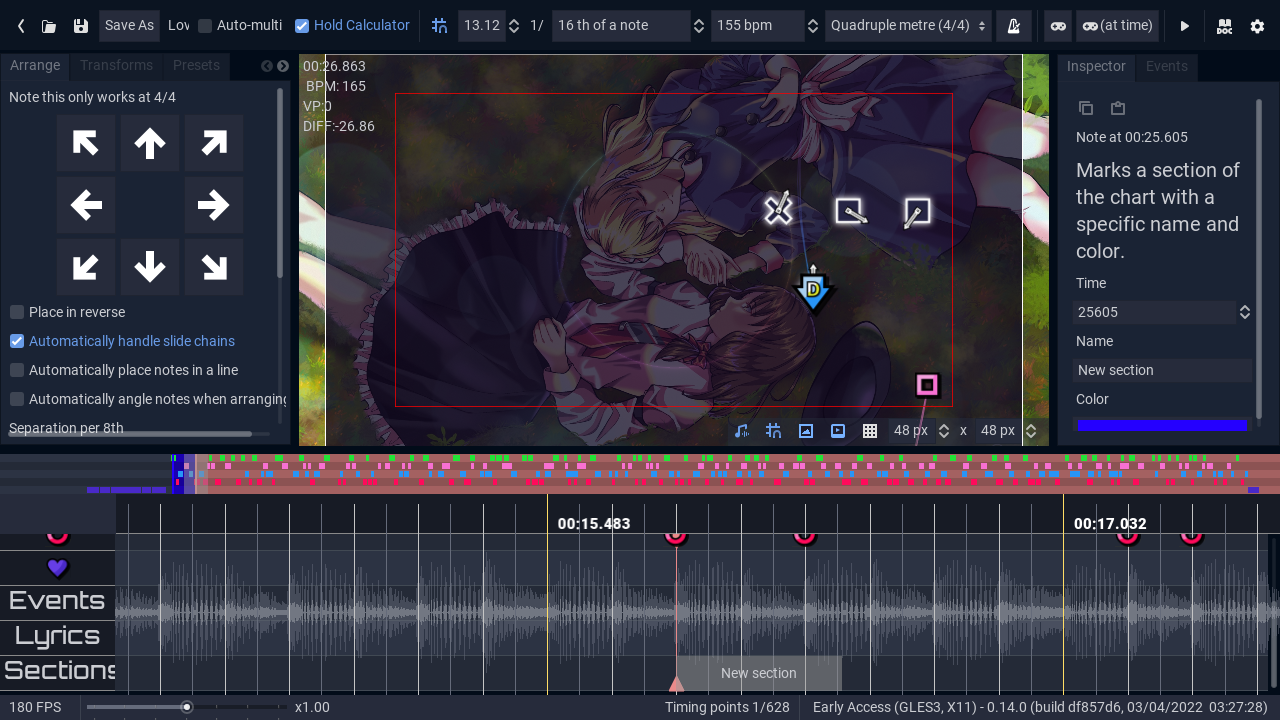The height and width of the screenshot is (720, 1280).
Task: Switch to the Events tab
Action: 1166,66
